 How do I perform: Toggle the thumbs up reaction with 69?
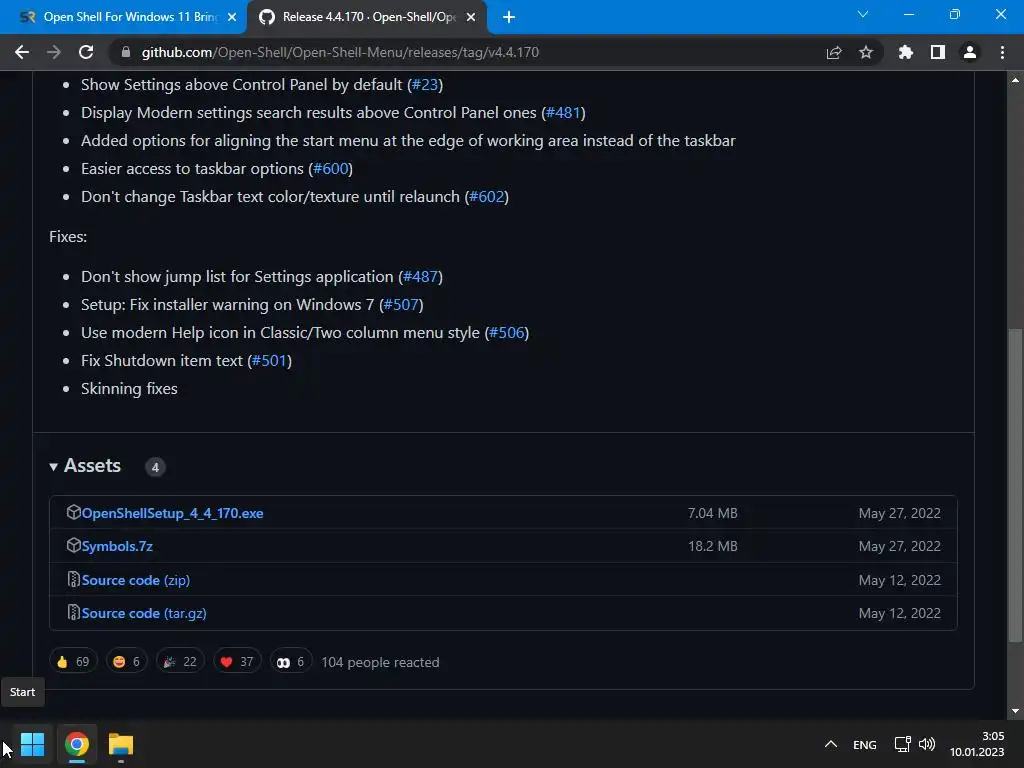pos(73,662)
